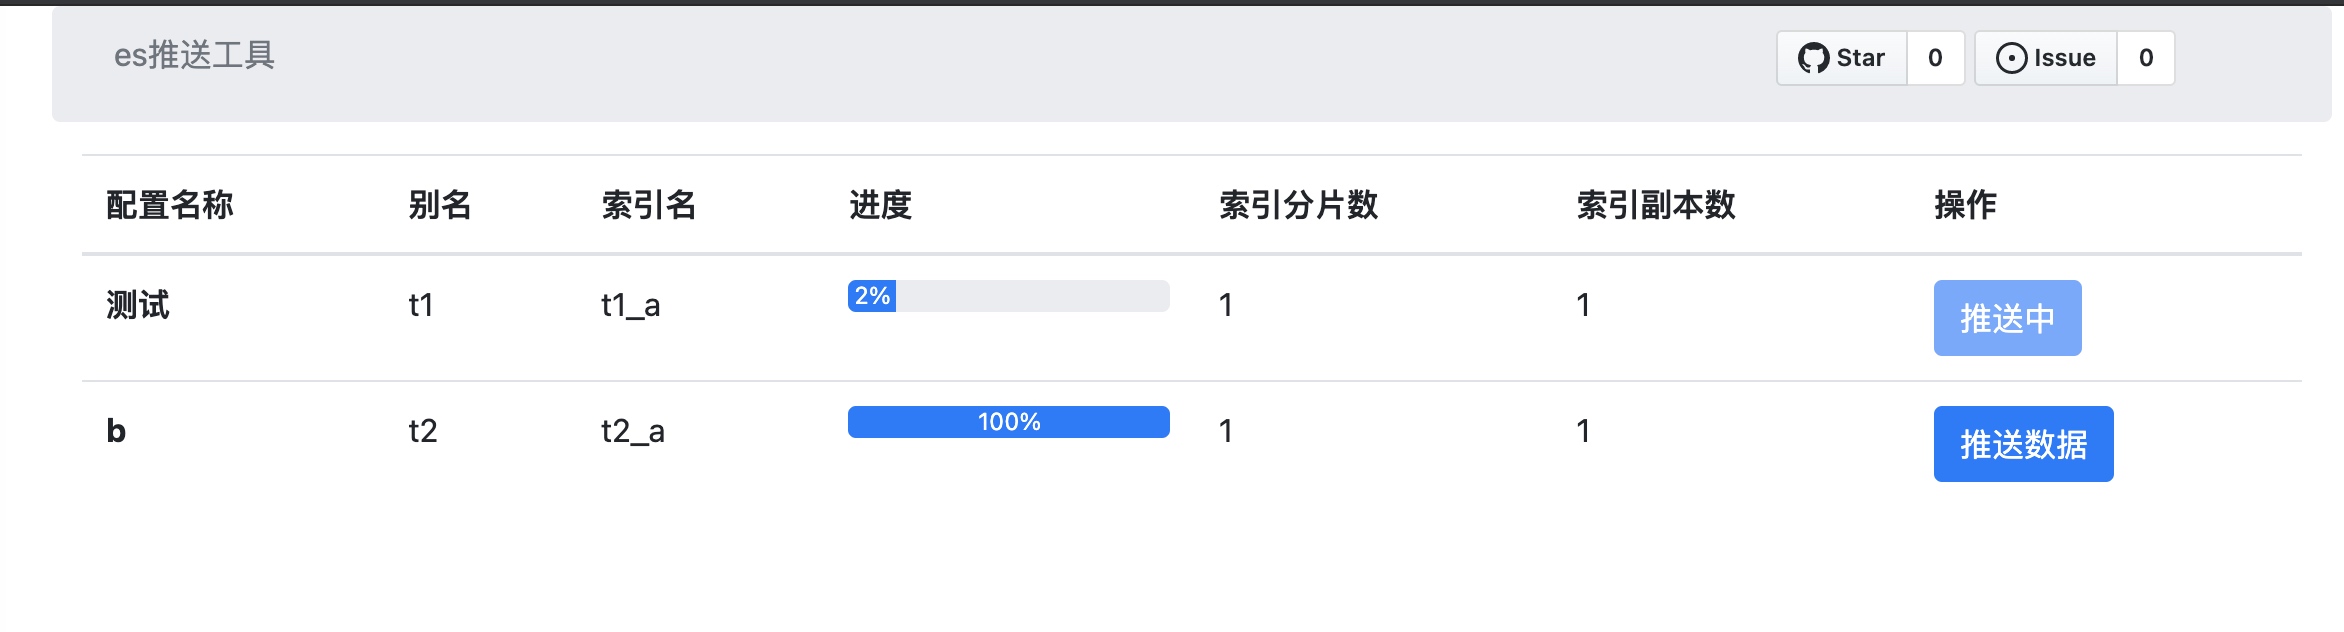Select the 配置名称 column header
Viewport: 2344px width, 632px height.
(170, 205)
